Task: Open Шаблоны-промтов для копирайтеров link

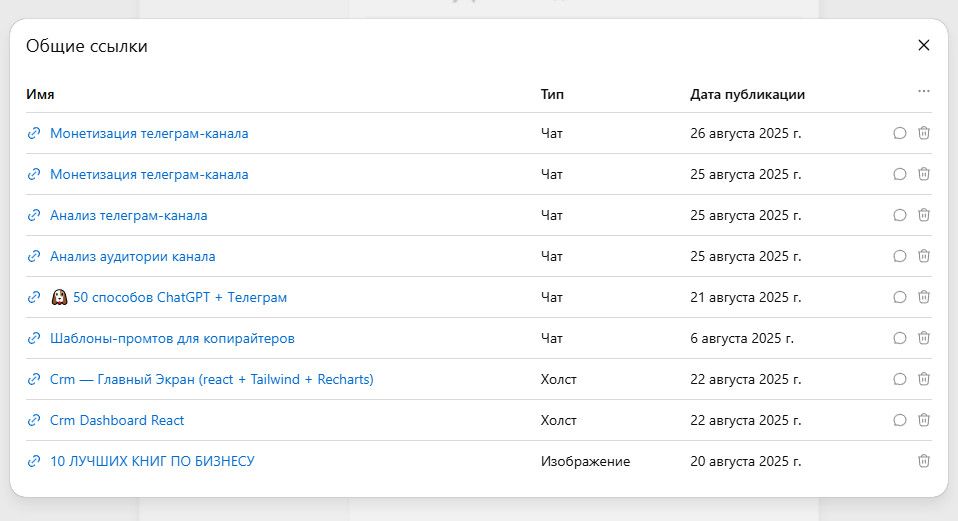Action: click(172, 338)
